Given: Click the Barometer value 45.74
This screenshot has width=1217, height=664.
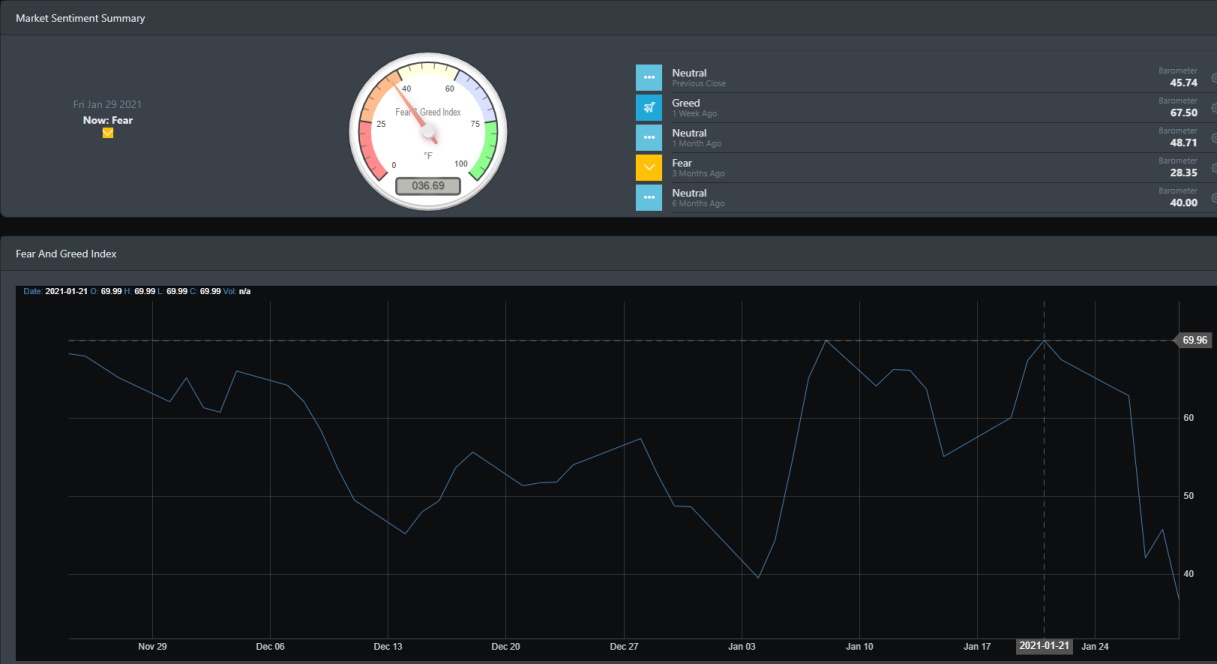Looking at the screenshot, I should (1183, 83).
